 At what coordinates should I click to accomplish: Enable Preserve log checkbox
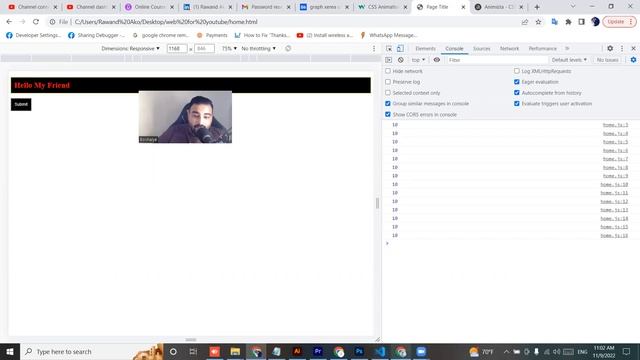(x=388, y=82)
